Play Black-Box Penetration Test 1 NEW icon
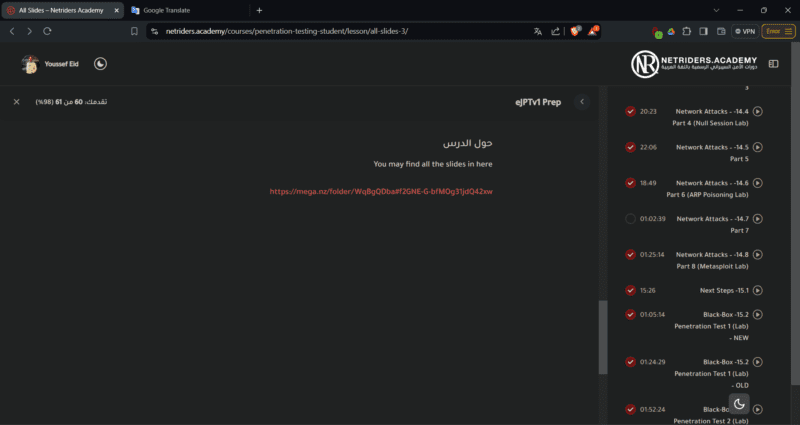 click(758, 314)
